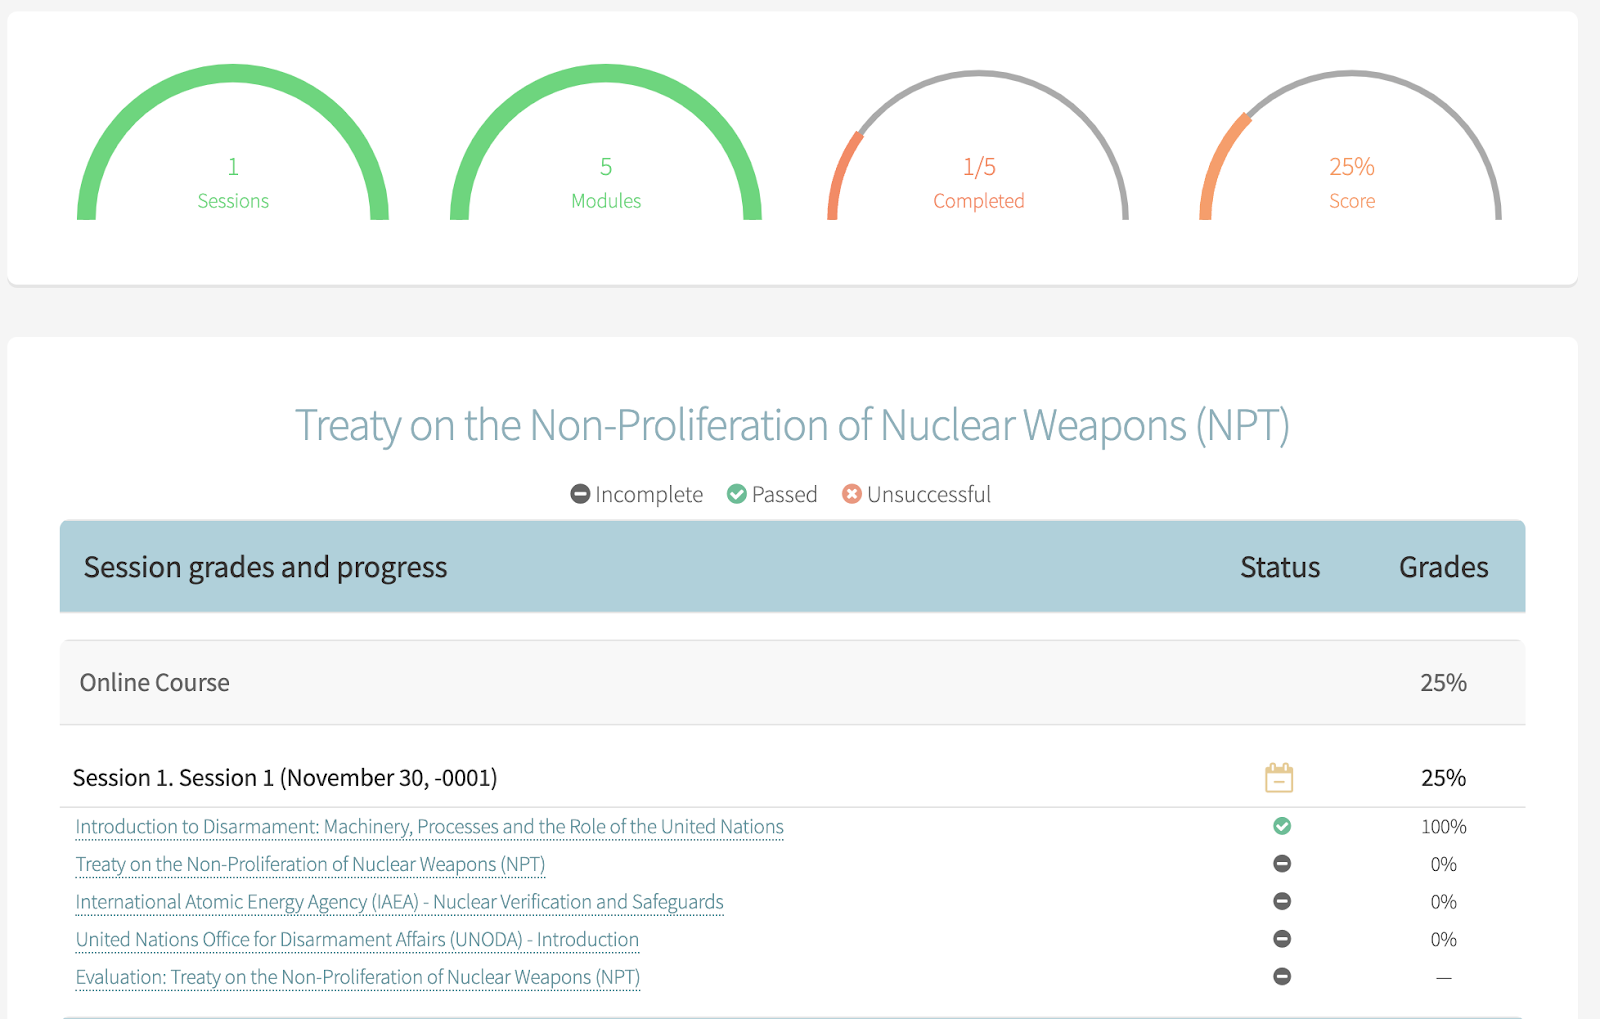1600x1019 pixels.
Task: Click the Session 1 (November 30, -0001) title
Action: tap(285, 778)
